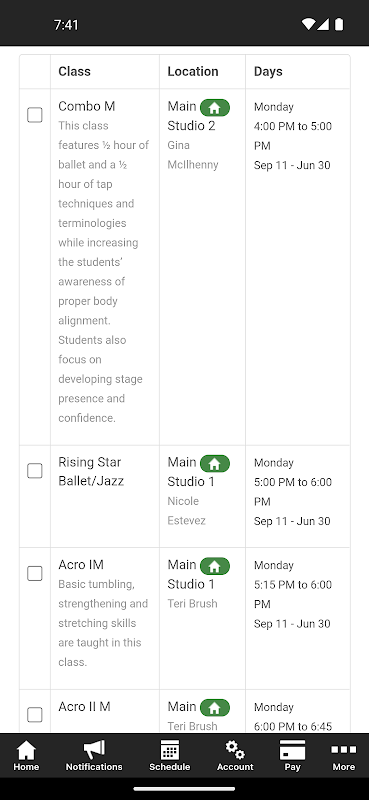Open the Schedule calendar icon

[169, 750]
